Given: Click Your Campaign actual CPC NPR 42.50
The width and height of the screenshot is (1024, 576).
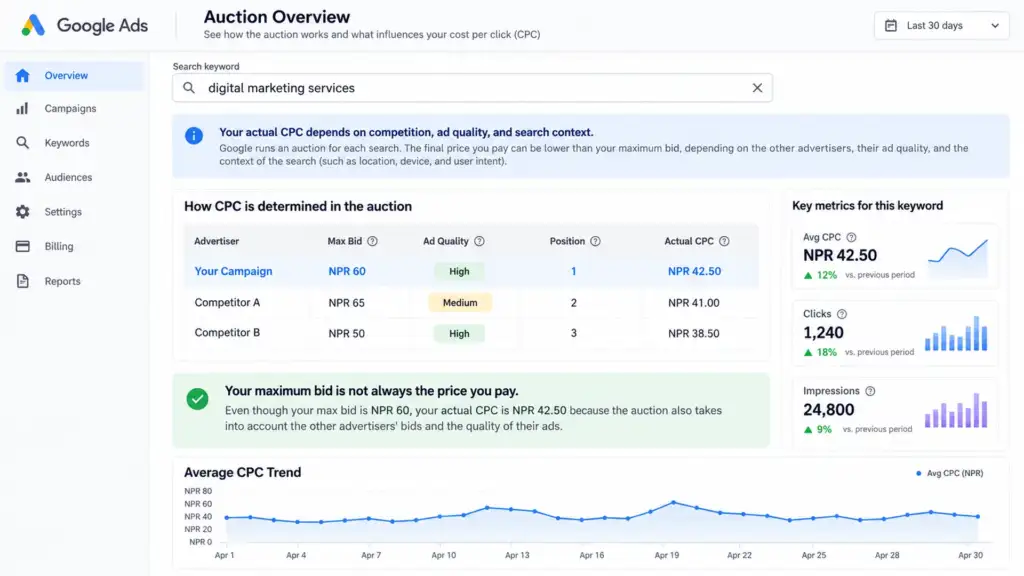Looking at the screenshot, I should [x=694, y=271].
